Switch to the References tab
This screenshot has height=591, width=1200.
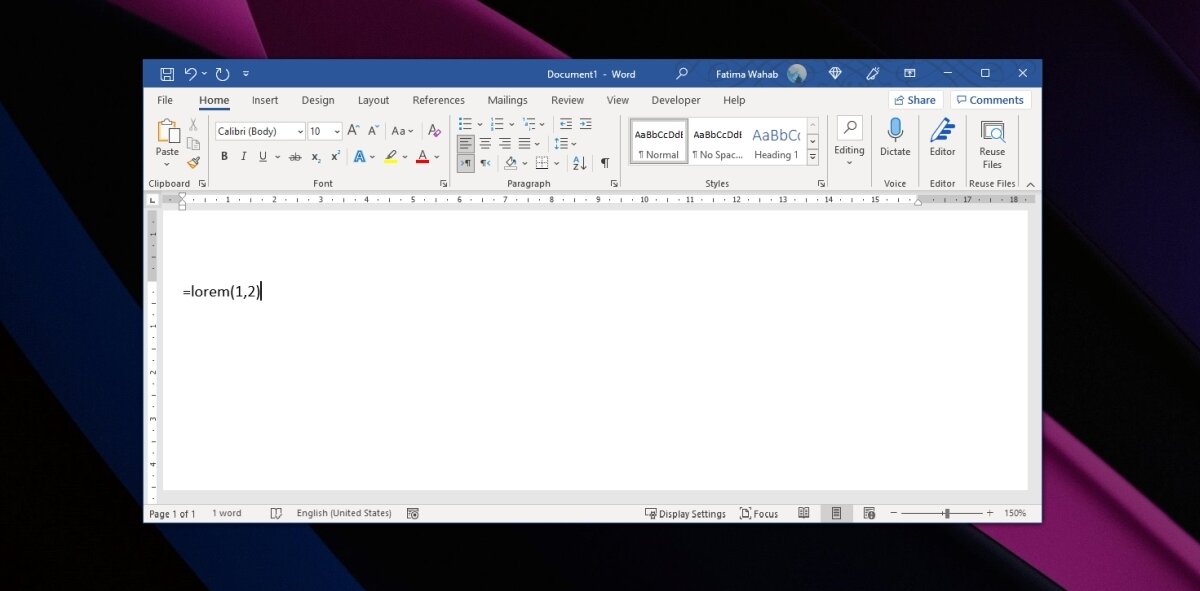pyautogui.click(x=439, y=100)
